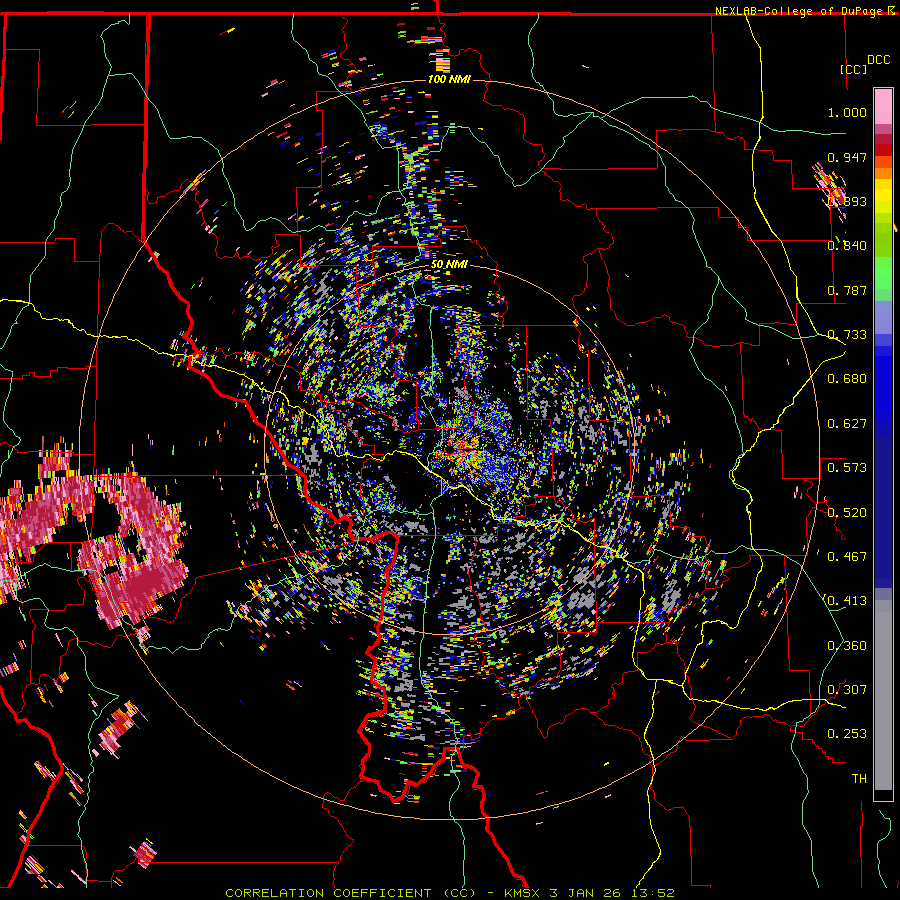Image resolution: width=900 pixels, height=900 pixels.
Task: Click the DCC label above the color scale
Action: (878, 60)
